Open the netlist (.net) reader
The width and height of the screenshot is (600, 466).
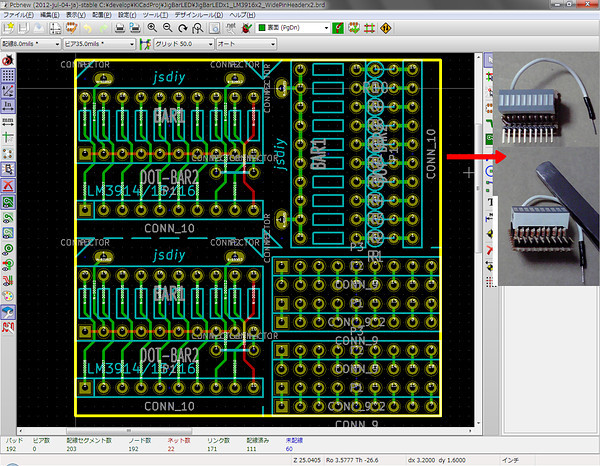click(x=231, y=28)
